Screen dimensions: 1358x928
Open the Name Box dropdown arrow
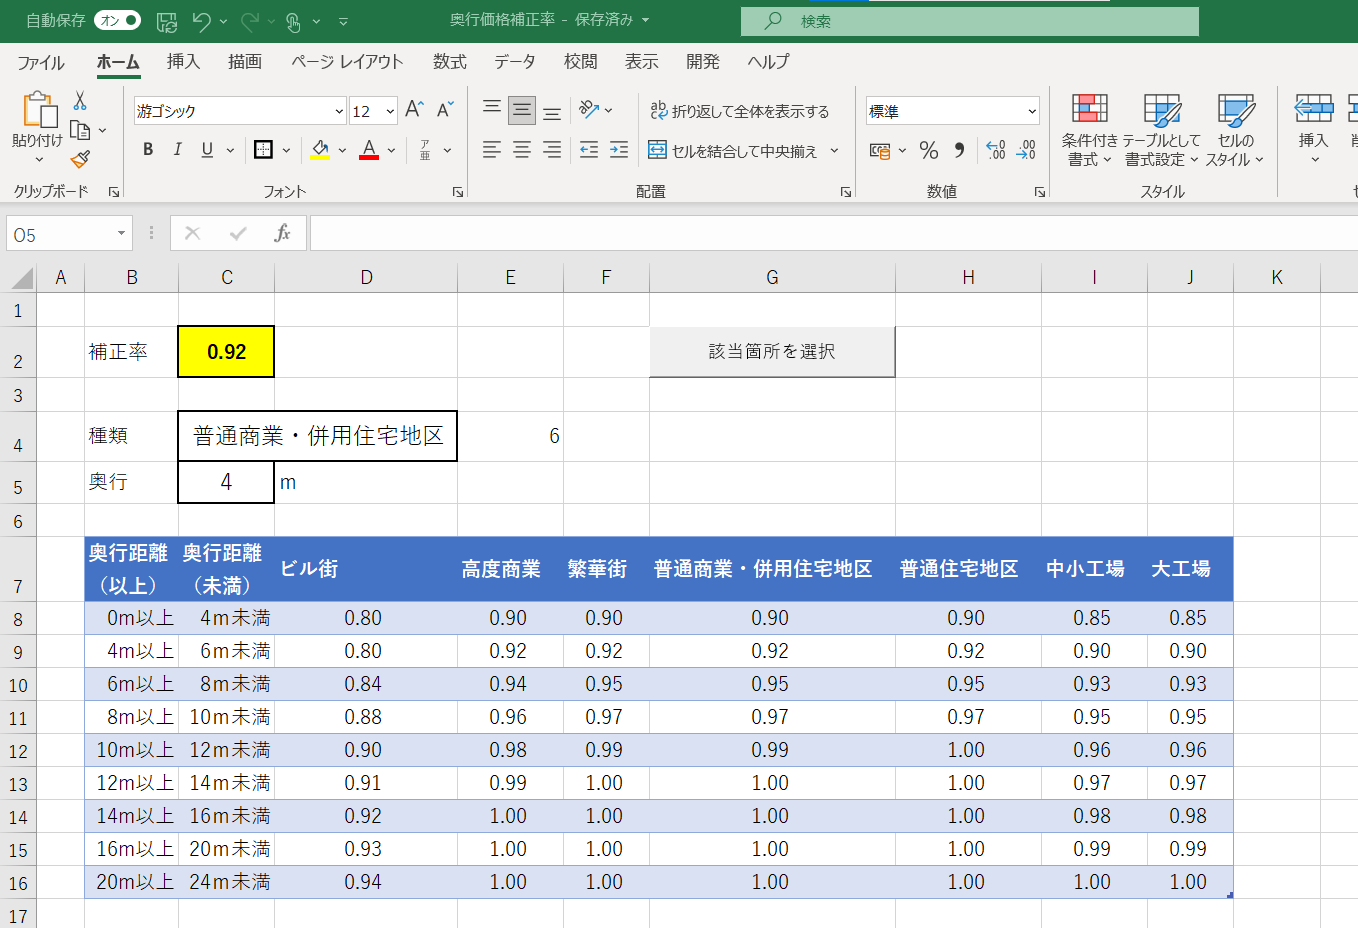[121, 234]
